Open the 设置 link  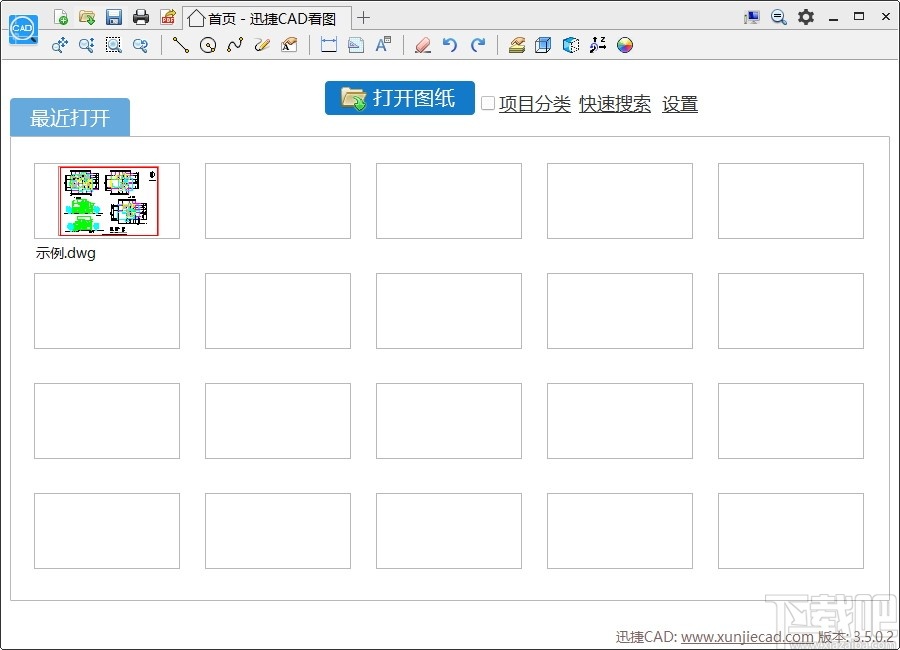(x=680, y=104)
